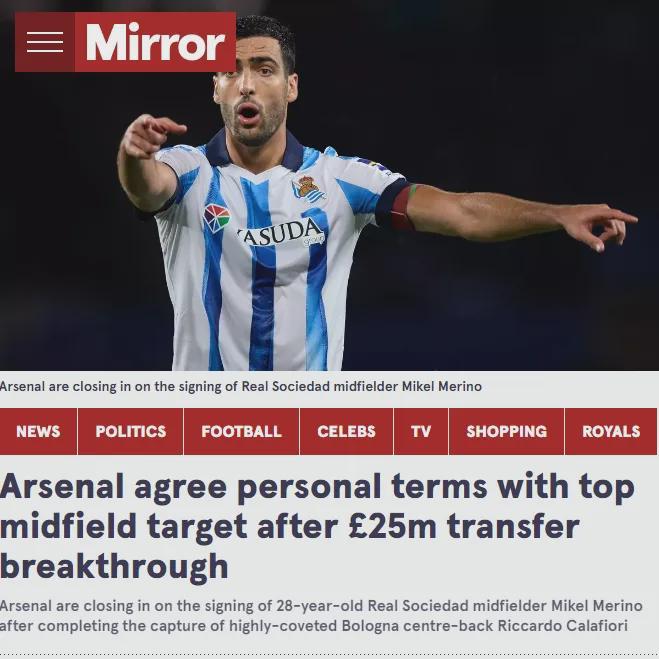This screenshot has height=659, width=659.
Task: Open the TV section
Action: tap(421, 431)
